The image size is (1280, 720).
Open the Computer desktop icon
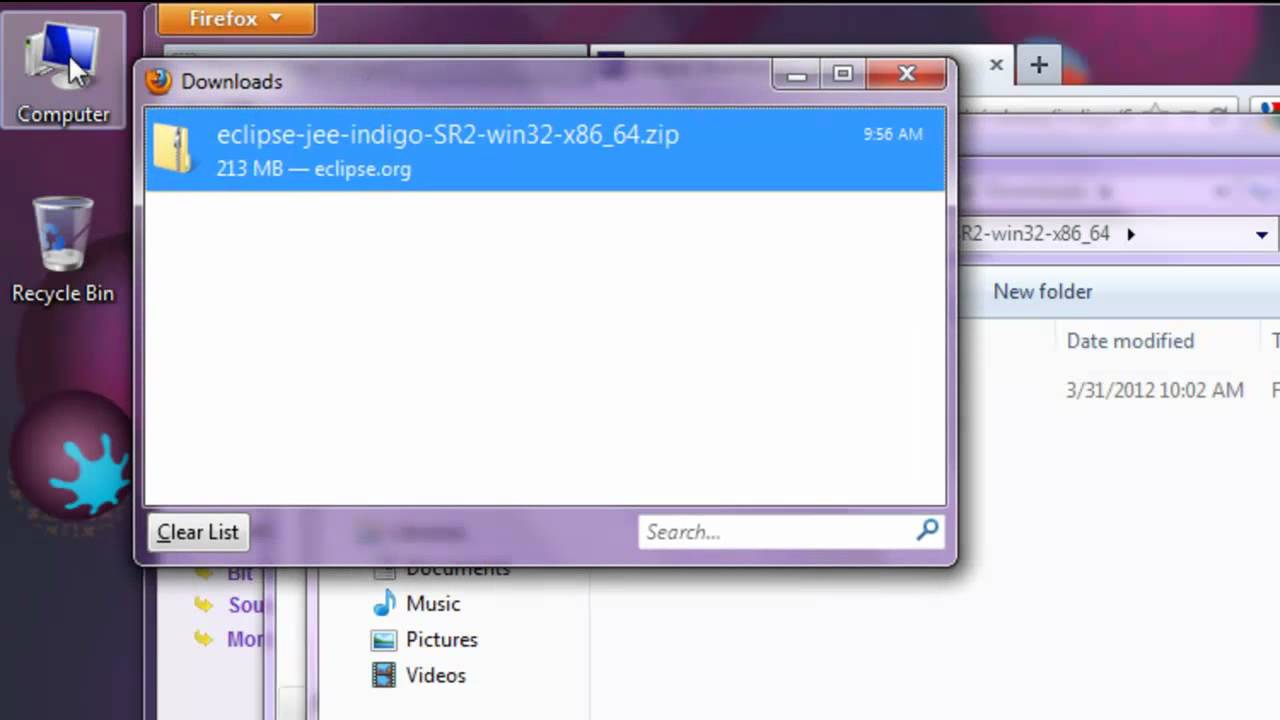pos(63,70)
